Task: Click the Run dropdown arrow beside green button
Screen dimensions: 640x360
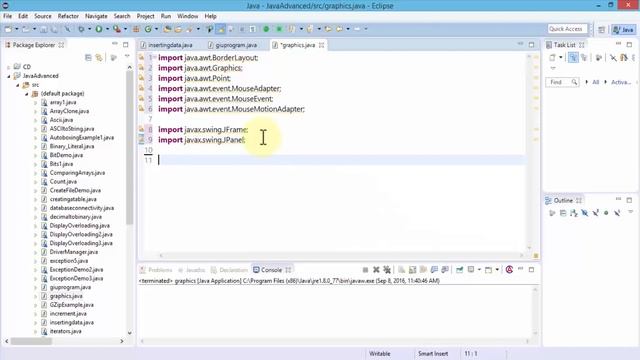Action: [107, 29]
